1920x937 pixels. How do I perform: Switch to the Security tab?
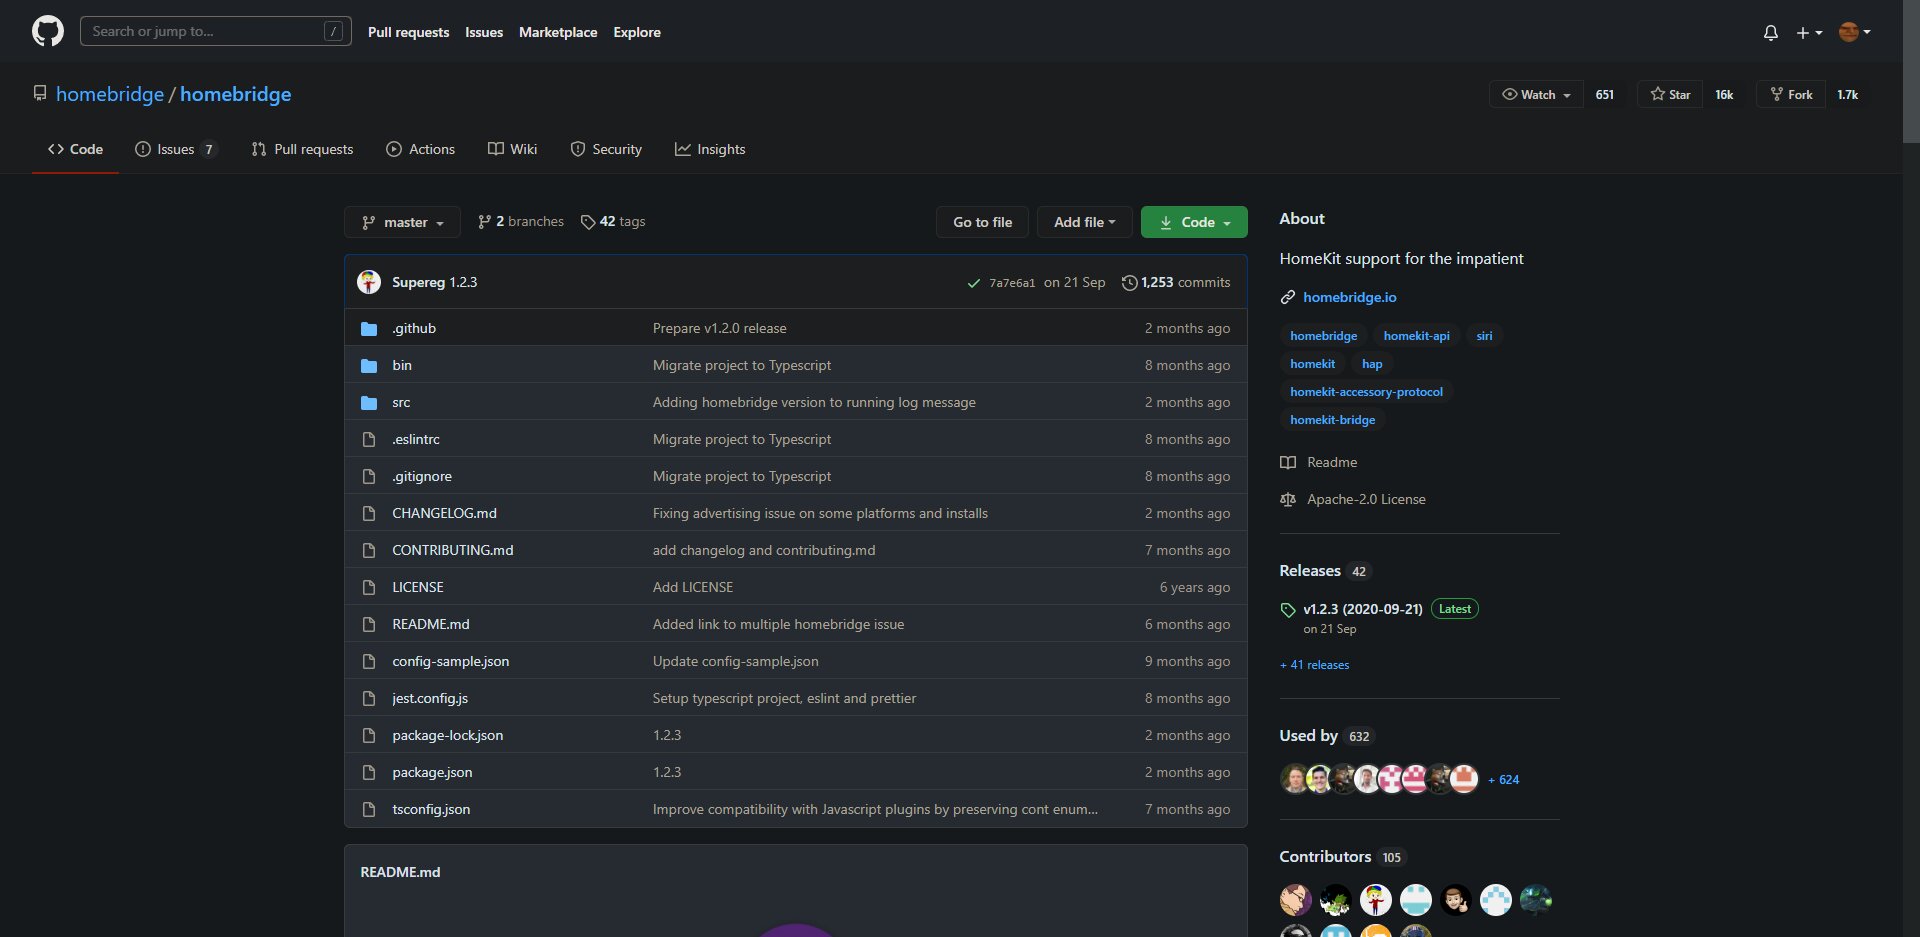(x=606, y=149)
